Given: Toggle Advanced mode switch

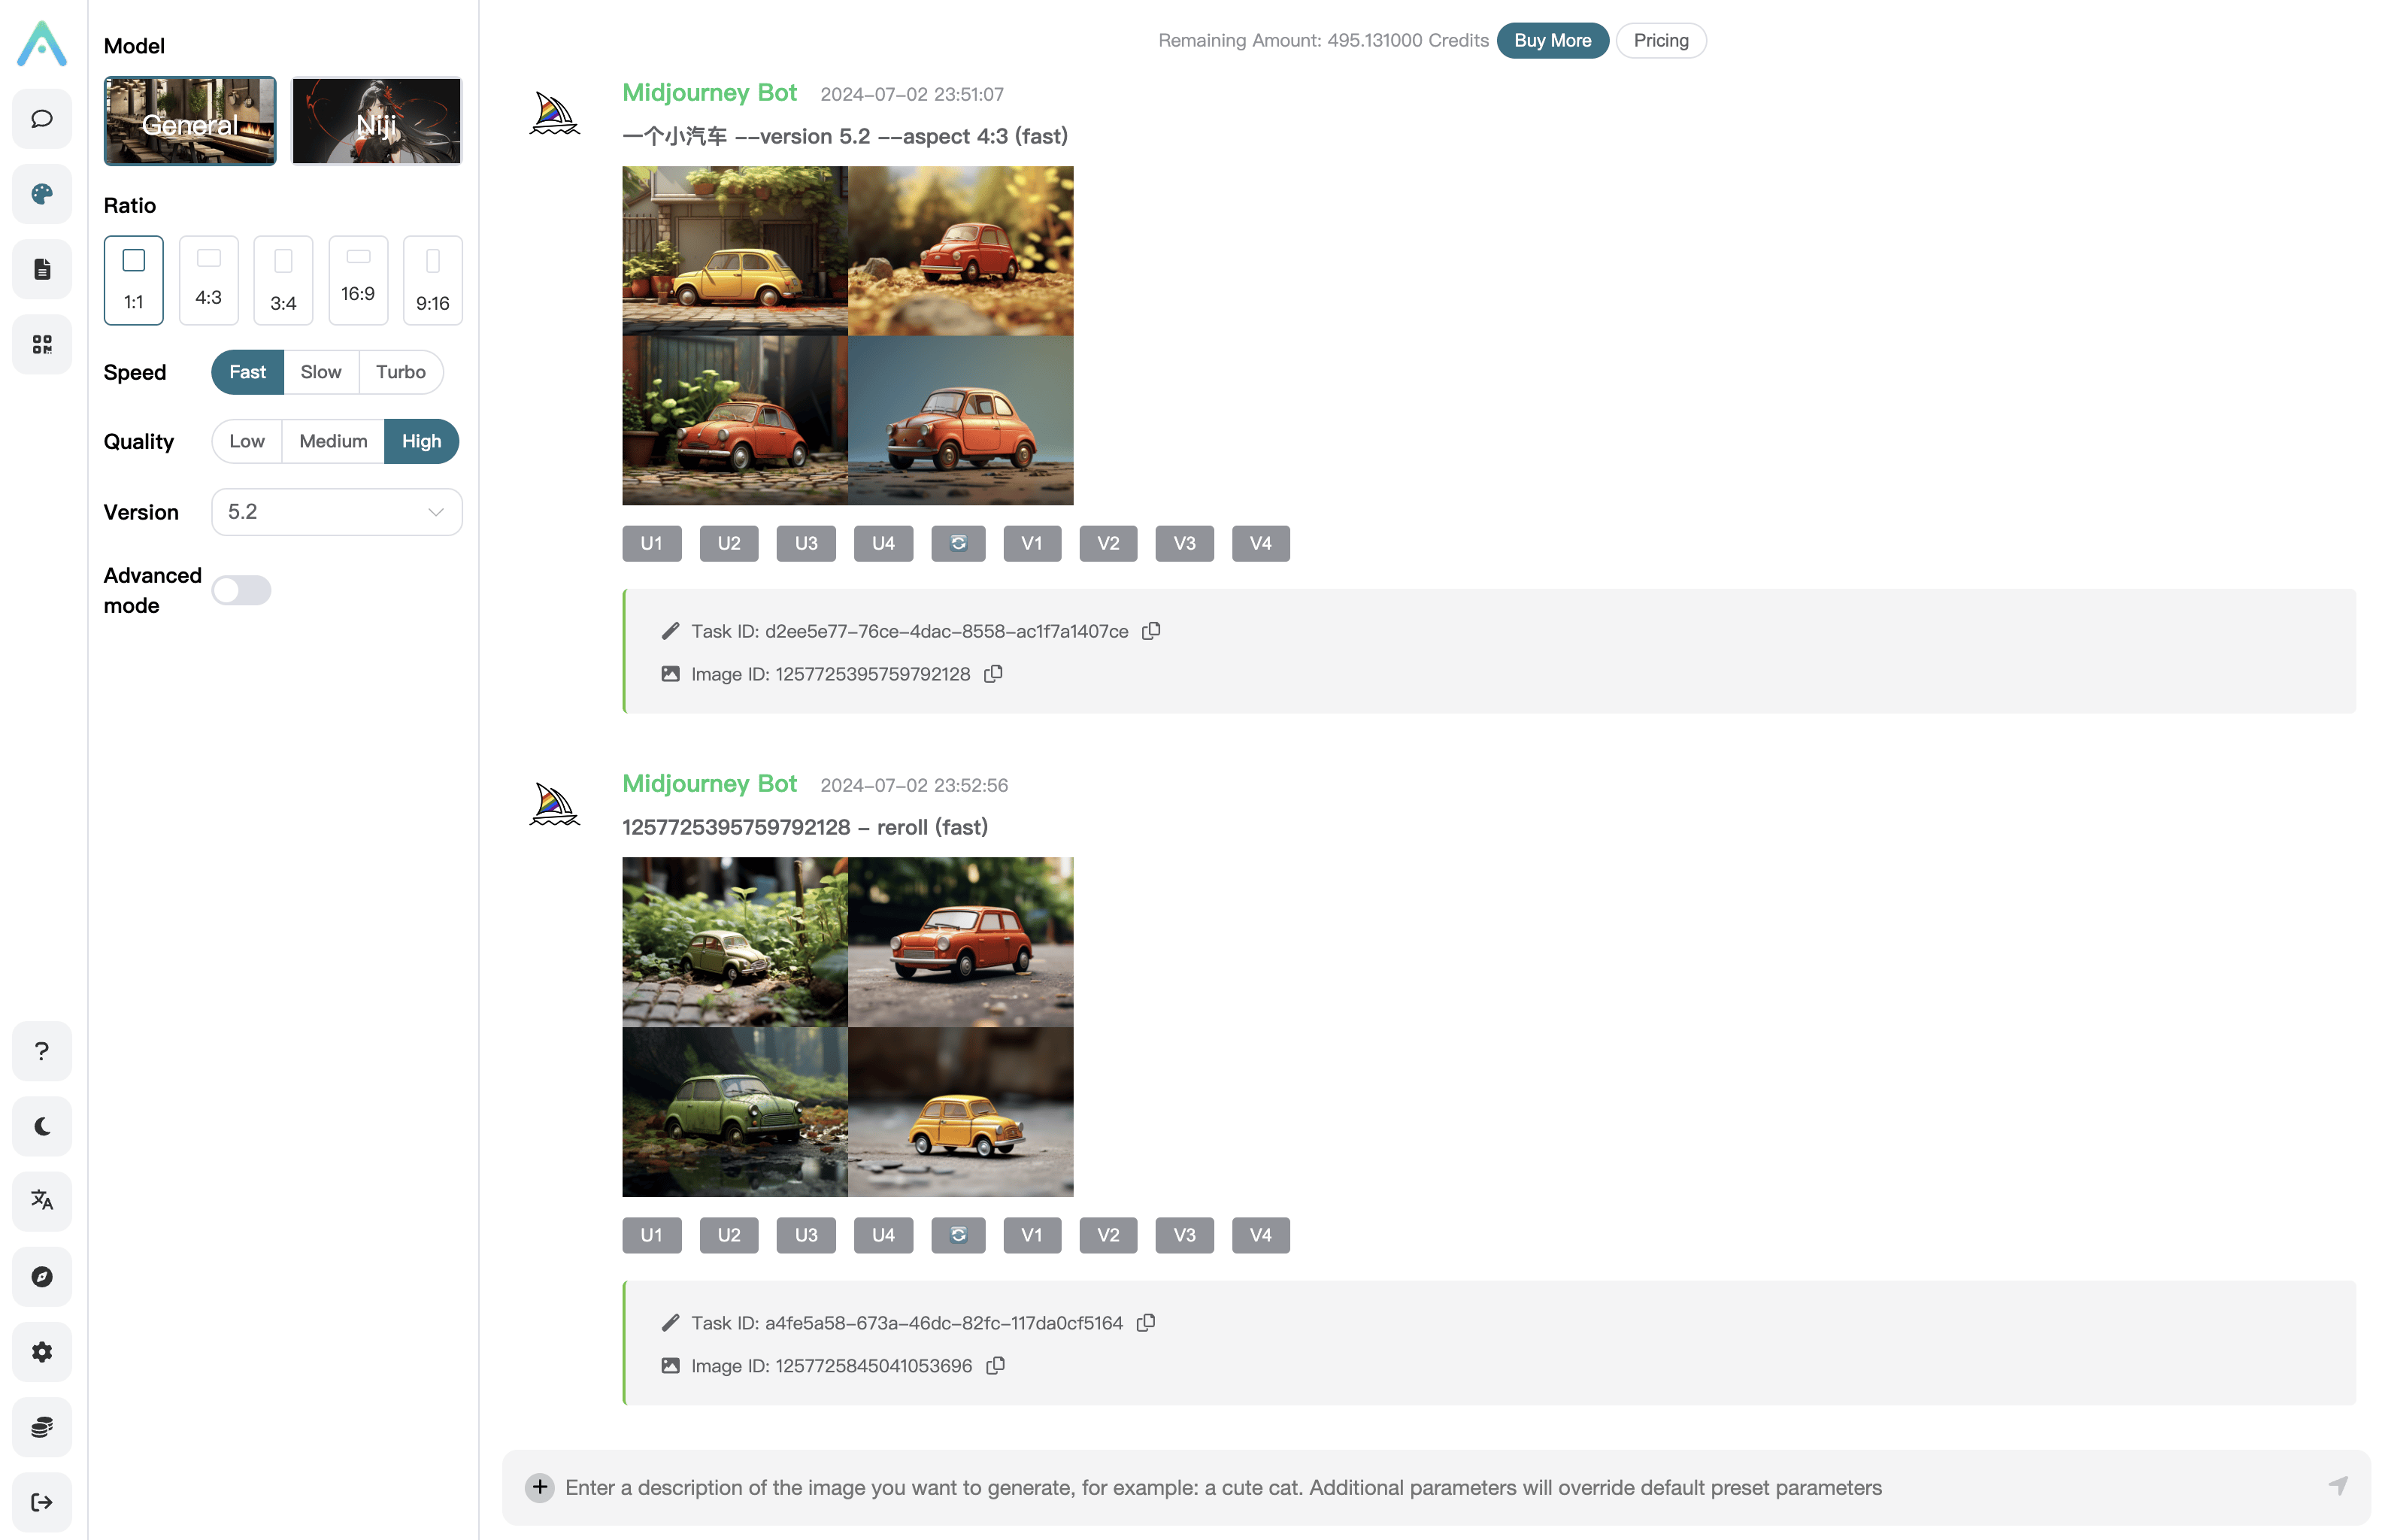Looking at the screenshot, I should 241,590.
